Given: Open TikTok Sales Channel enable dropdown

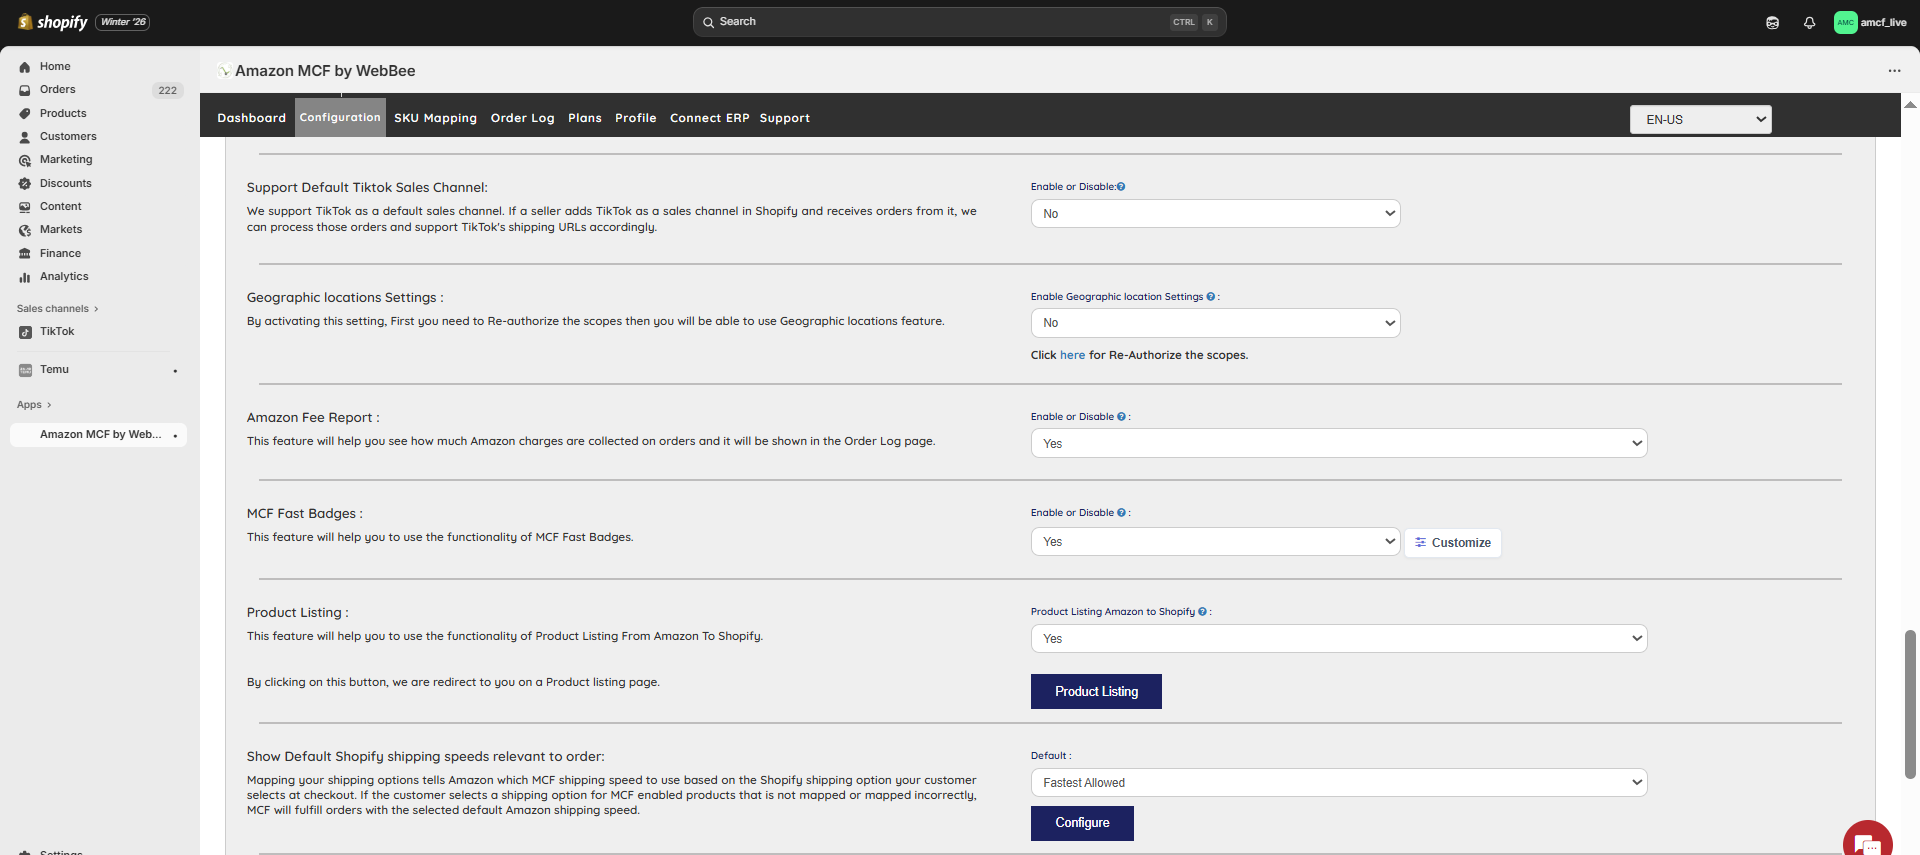Looking at the screenshot, I should (x=1215, y=214).
